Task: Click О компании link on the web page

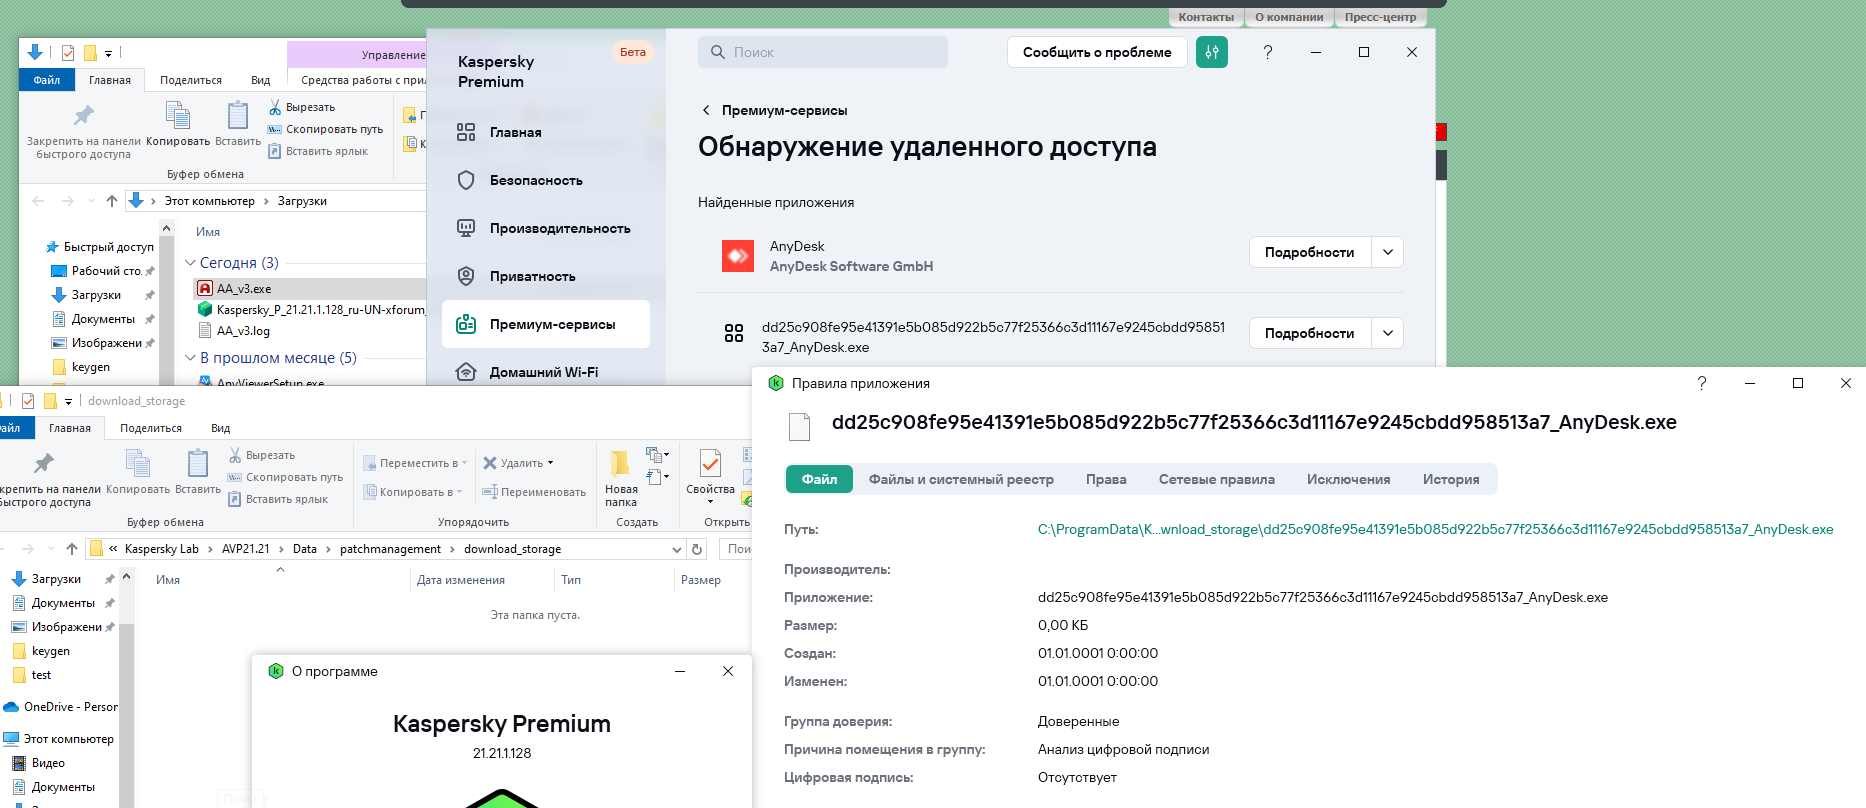Action: 1289,17
